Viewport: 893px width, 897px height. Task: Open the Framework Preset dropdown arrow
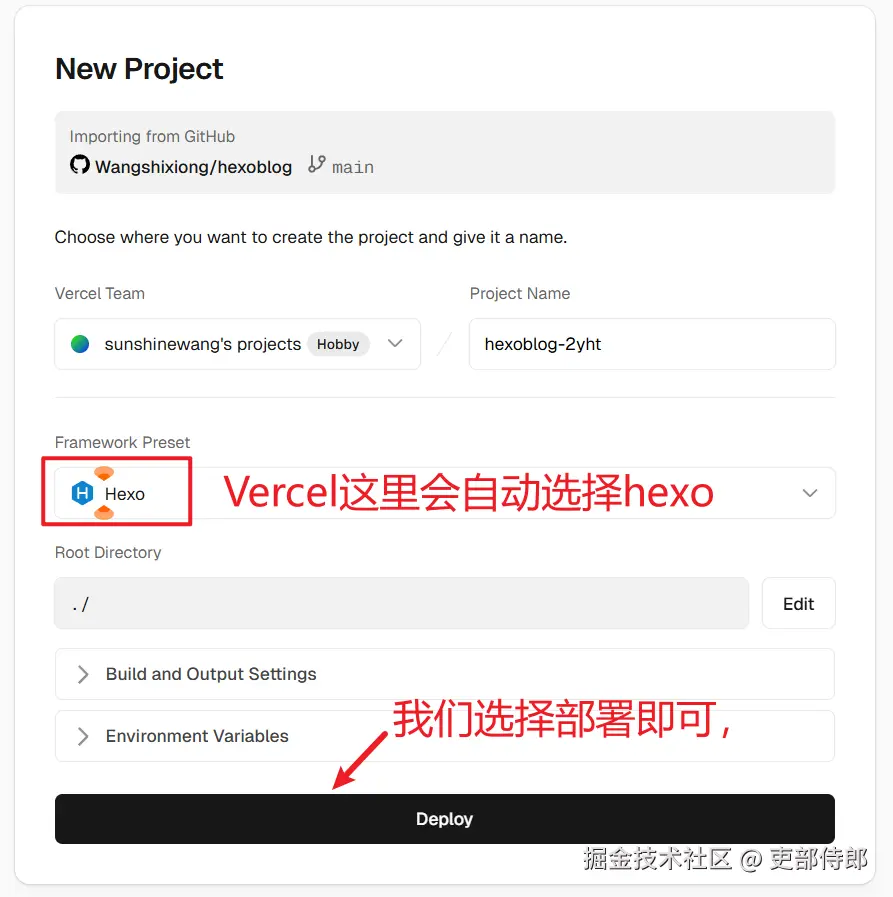point(809,493)
